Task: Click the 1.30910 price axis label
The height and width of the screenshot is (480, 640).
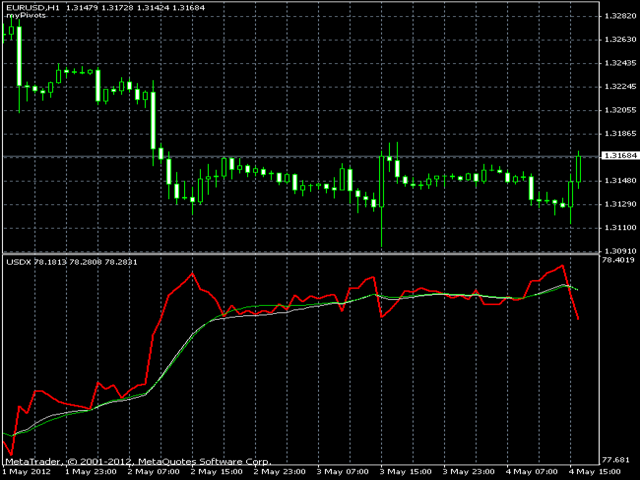Action: (620, 251)
